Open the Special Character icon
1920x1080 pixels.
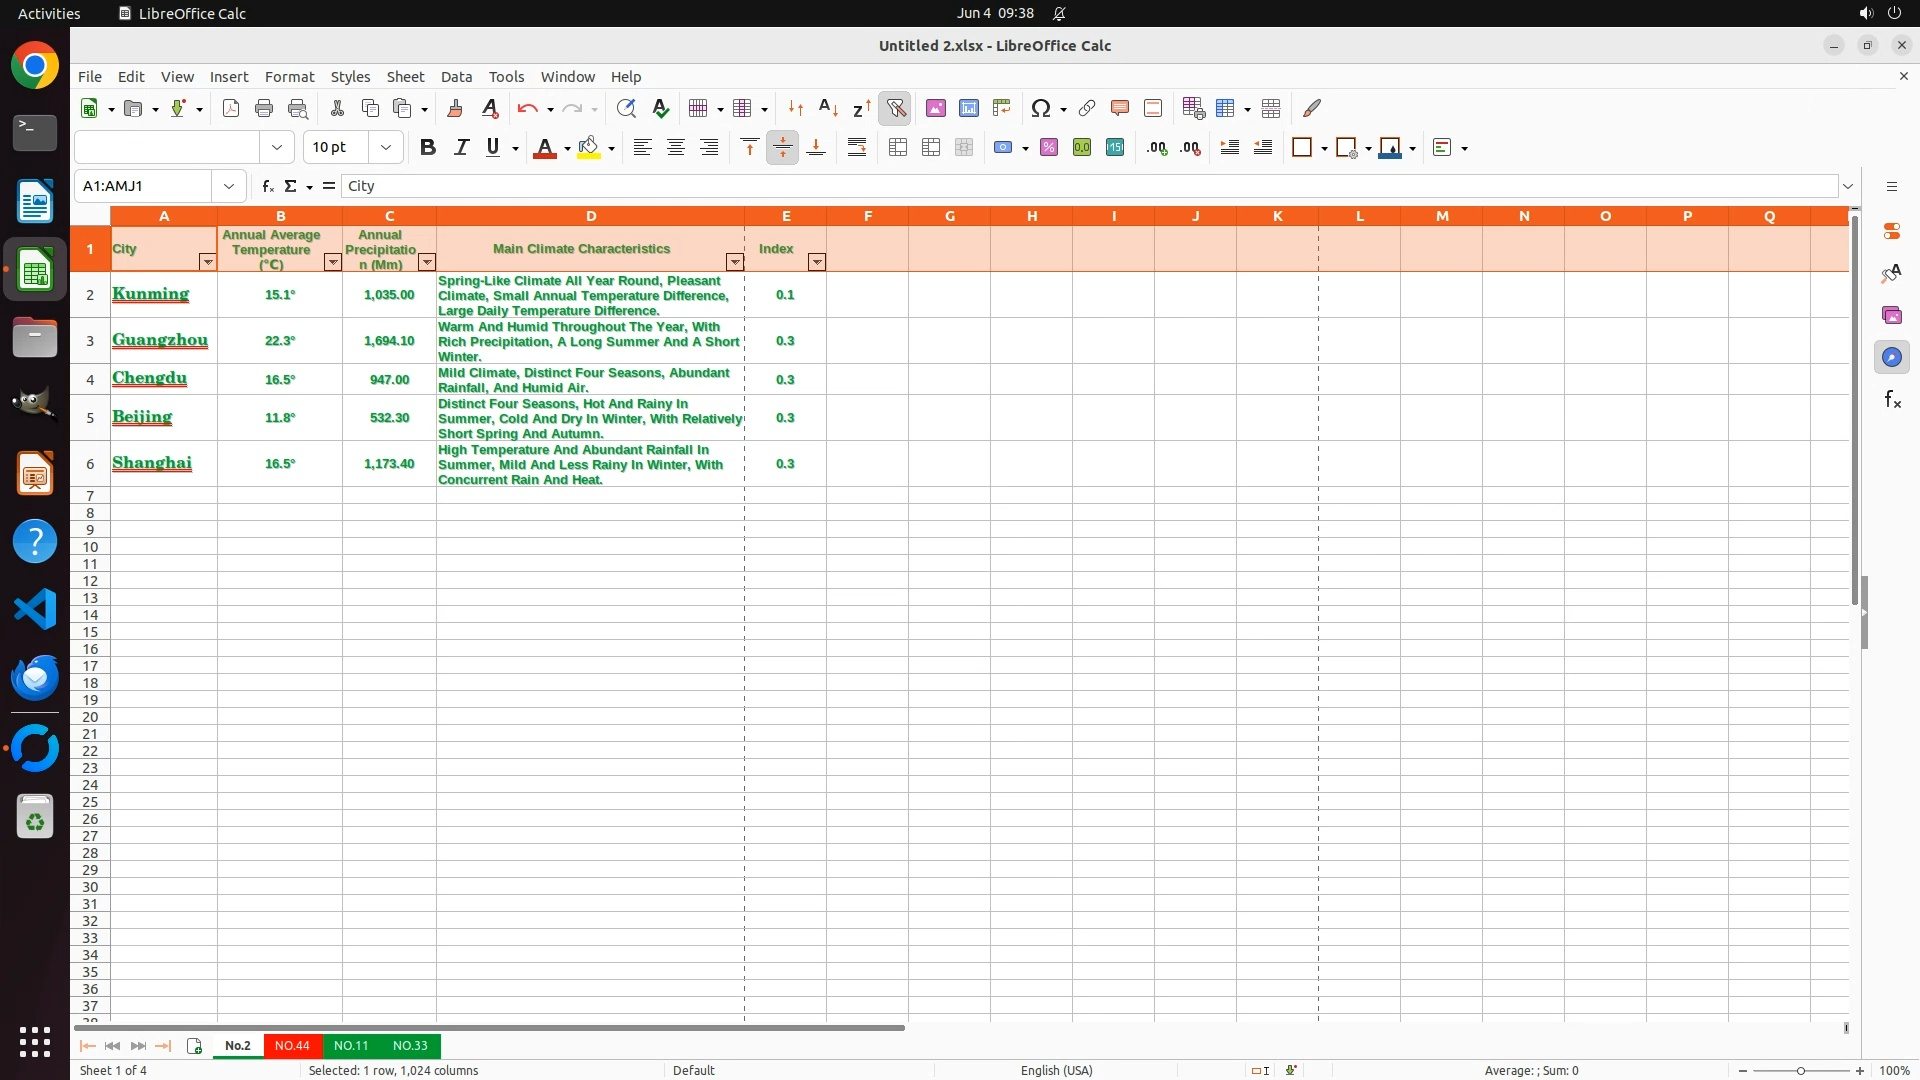coord(1041,108)
